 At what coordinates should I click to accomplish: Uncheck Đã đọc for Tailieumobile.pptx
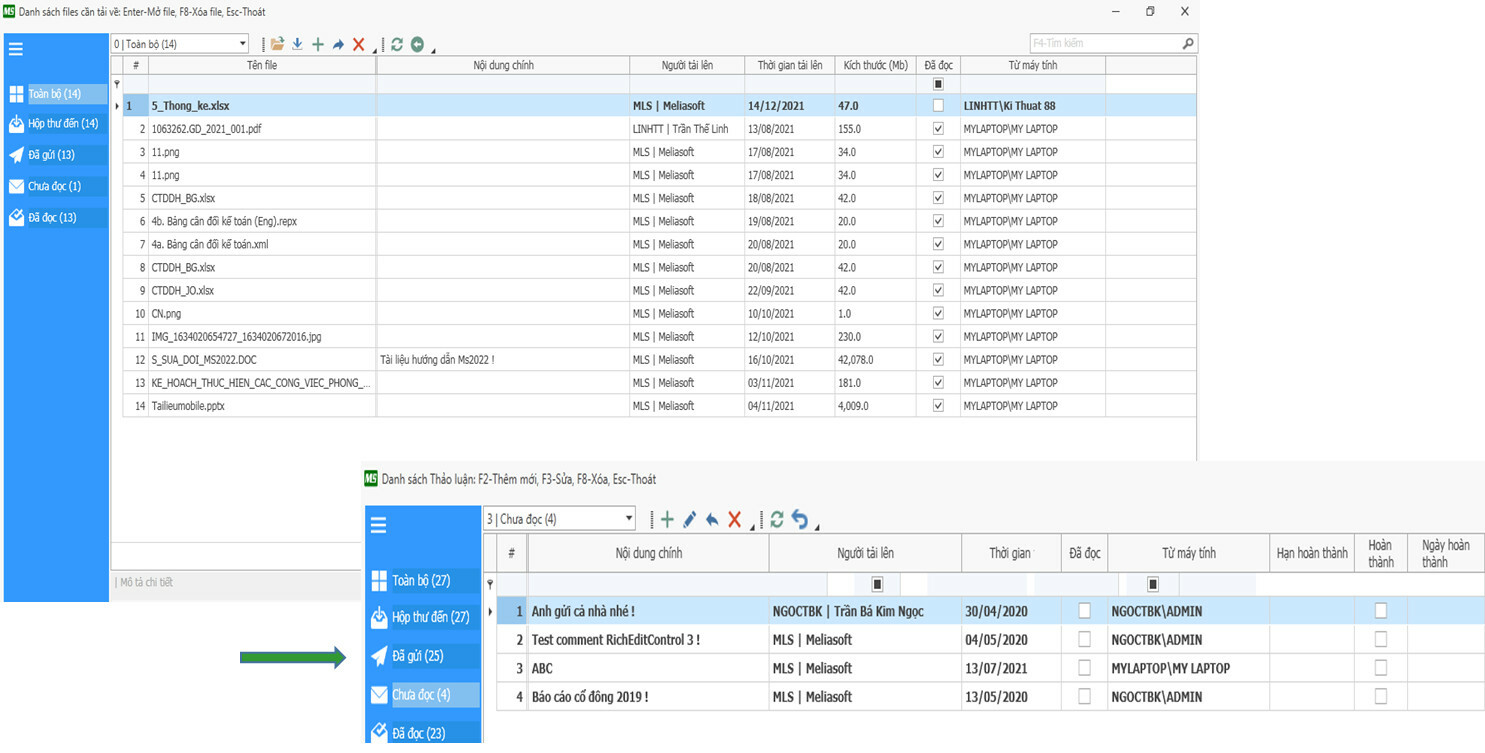coord(938,406)
